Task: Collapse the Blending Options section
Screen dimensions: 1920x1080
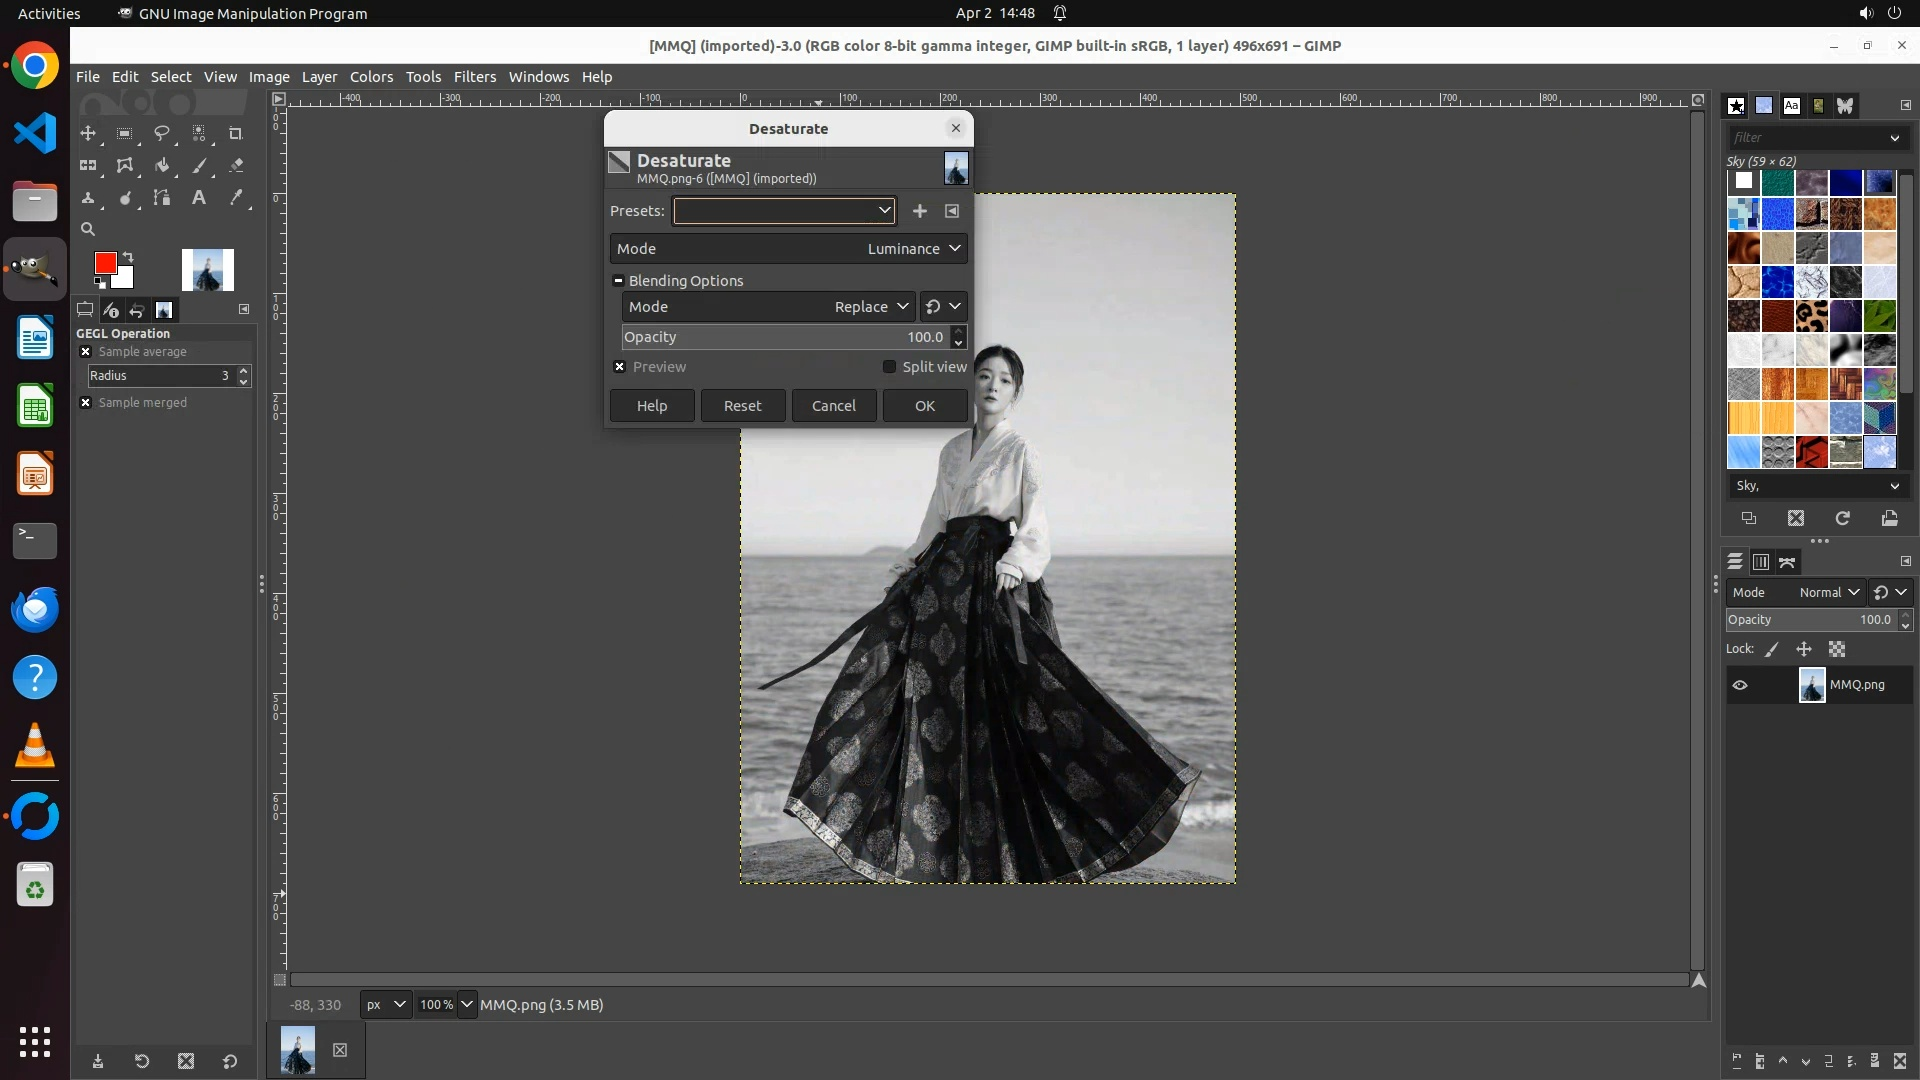Action: 618,281
